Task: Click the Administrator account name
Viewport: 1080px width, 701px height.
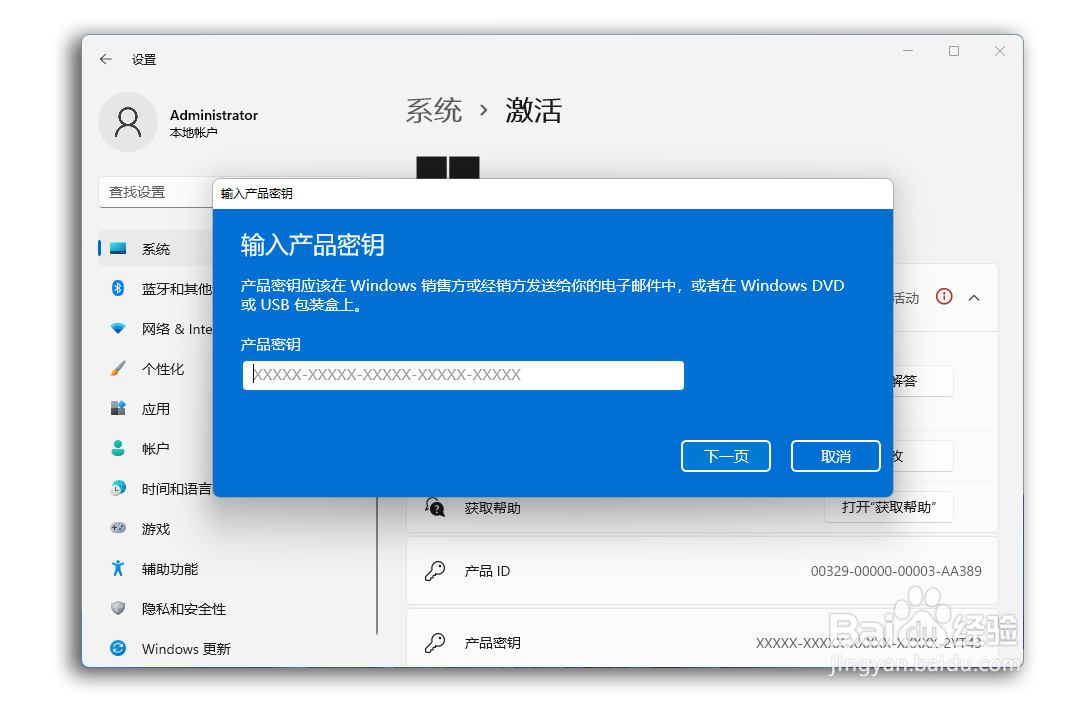Action: coord(214,115)
